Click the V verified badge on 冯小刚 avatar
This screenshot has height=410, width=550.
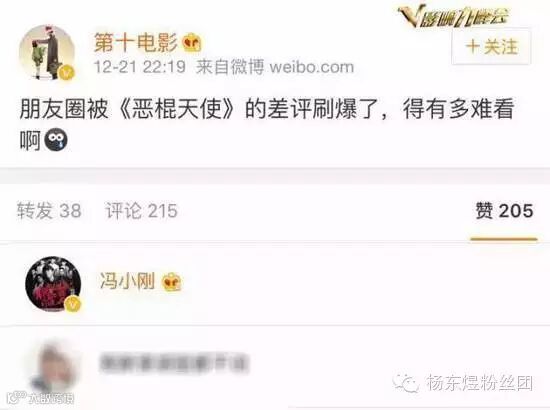tap(73, 304)
